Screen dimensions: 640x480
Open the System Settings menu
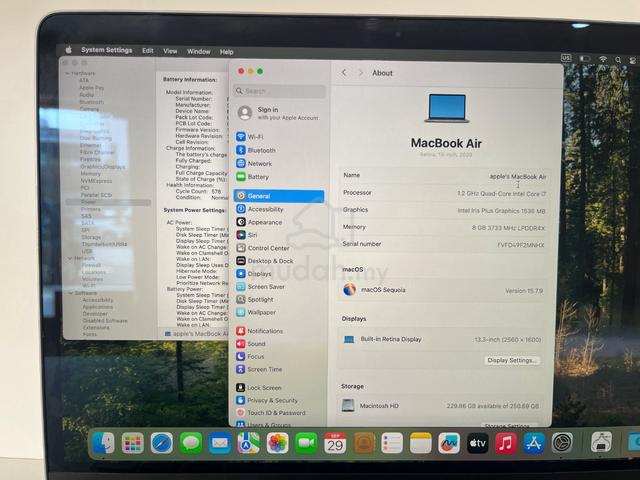(107, 50)
